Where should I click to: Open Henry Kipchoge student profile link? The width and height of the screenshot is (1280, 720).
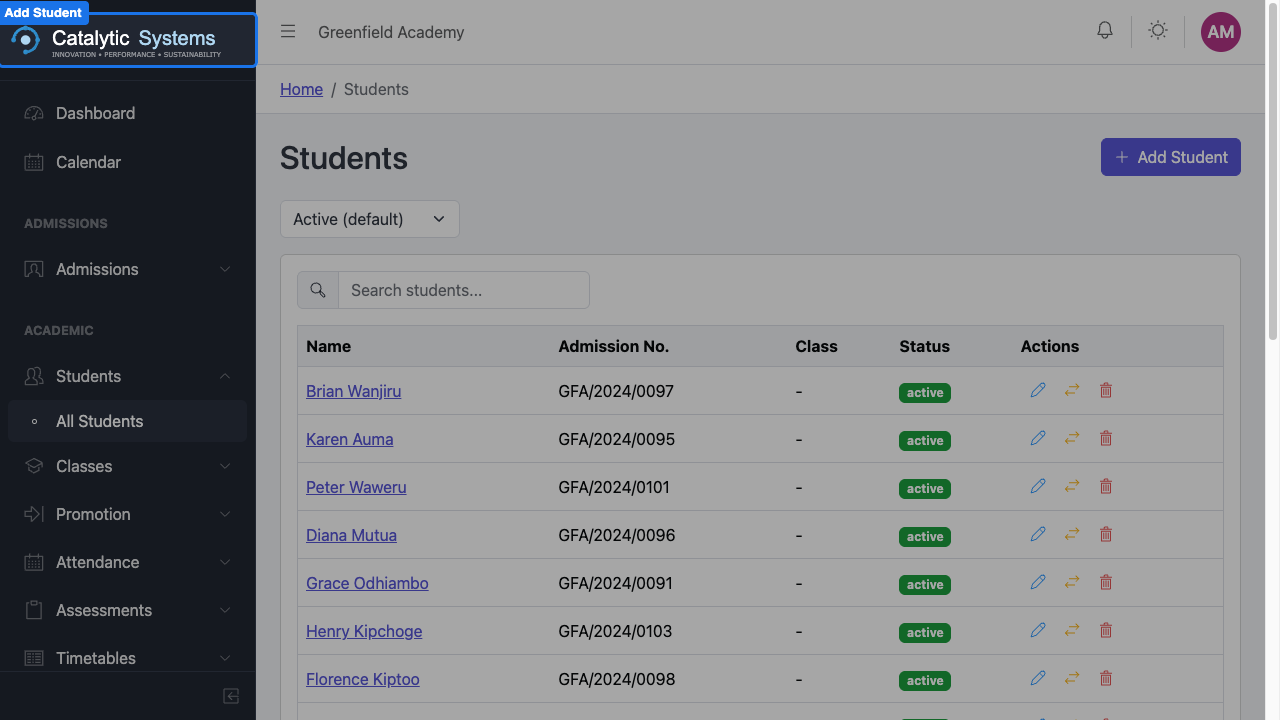click(364, 631)
